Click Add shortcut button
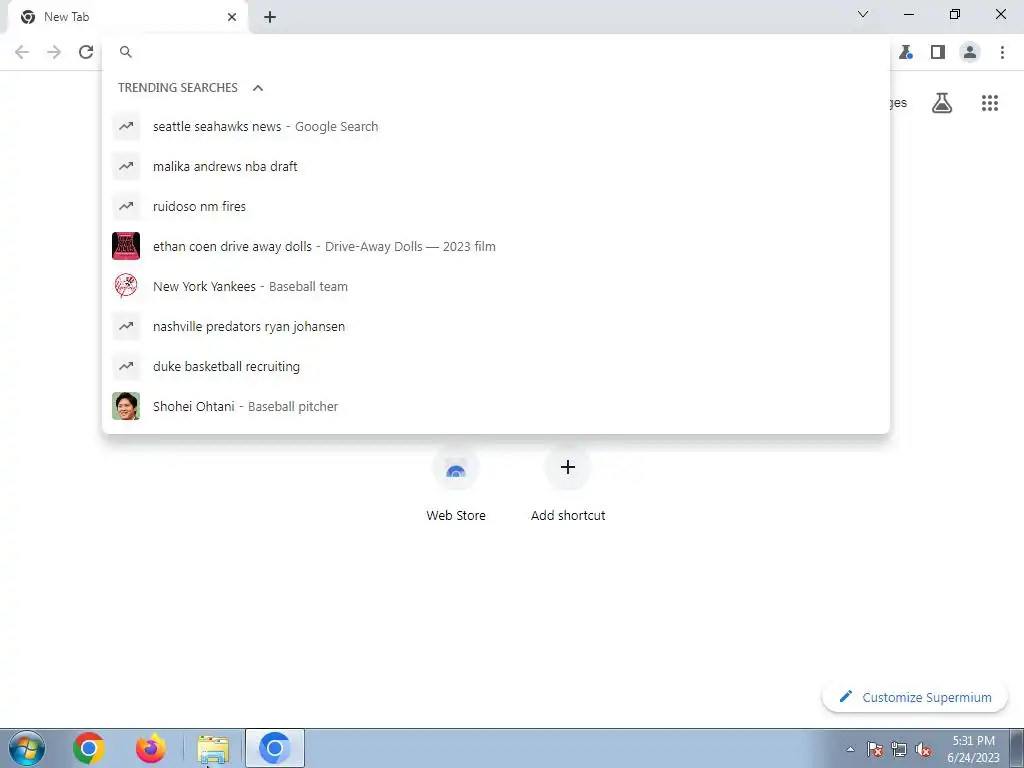 568,484
